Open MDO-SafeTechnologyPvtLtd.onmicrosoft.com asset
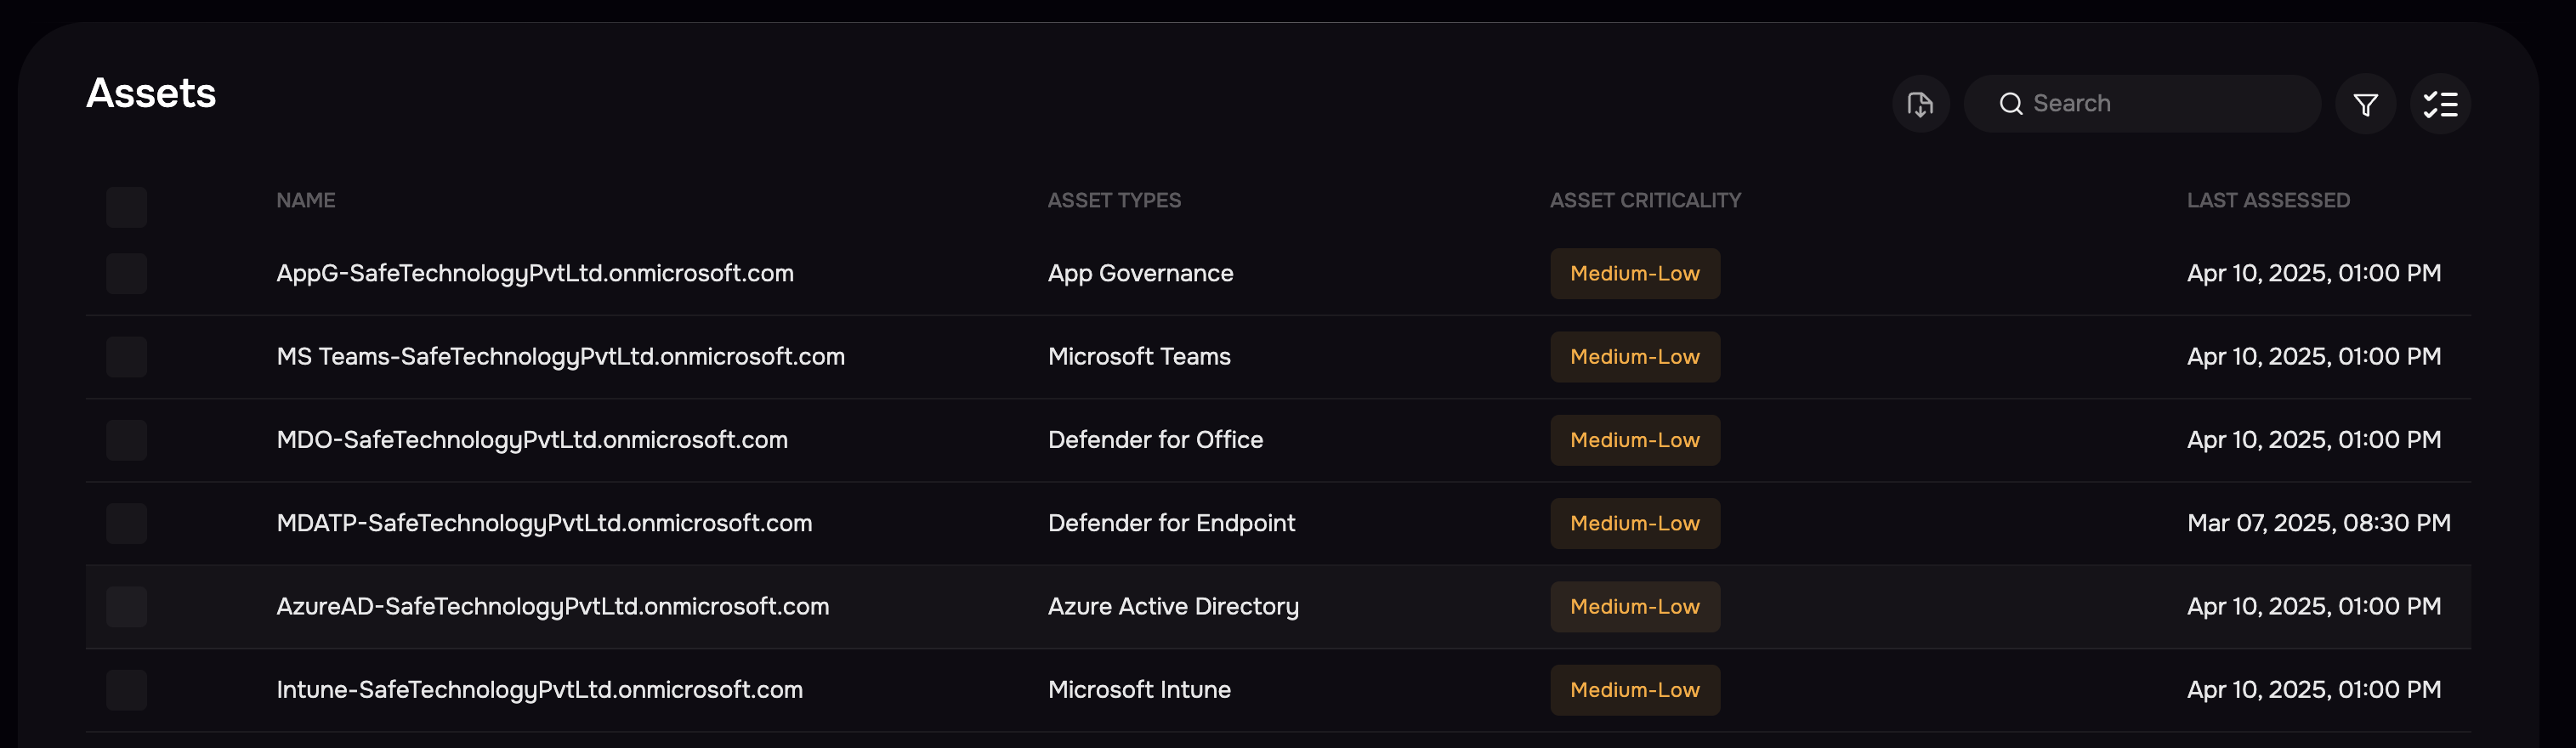2576x748 pixels. [532, 440]
